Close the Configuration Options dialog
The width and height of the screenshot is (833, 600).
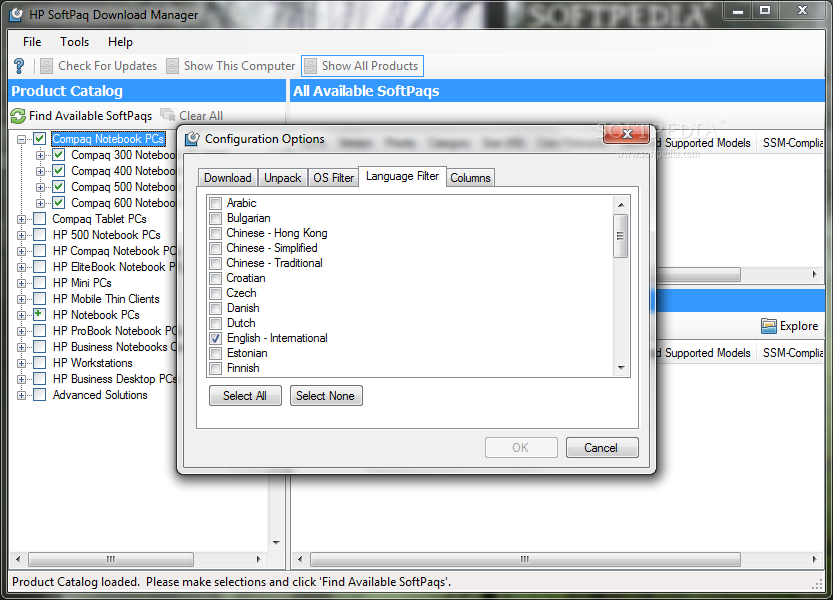click(x=627, y=134)
